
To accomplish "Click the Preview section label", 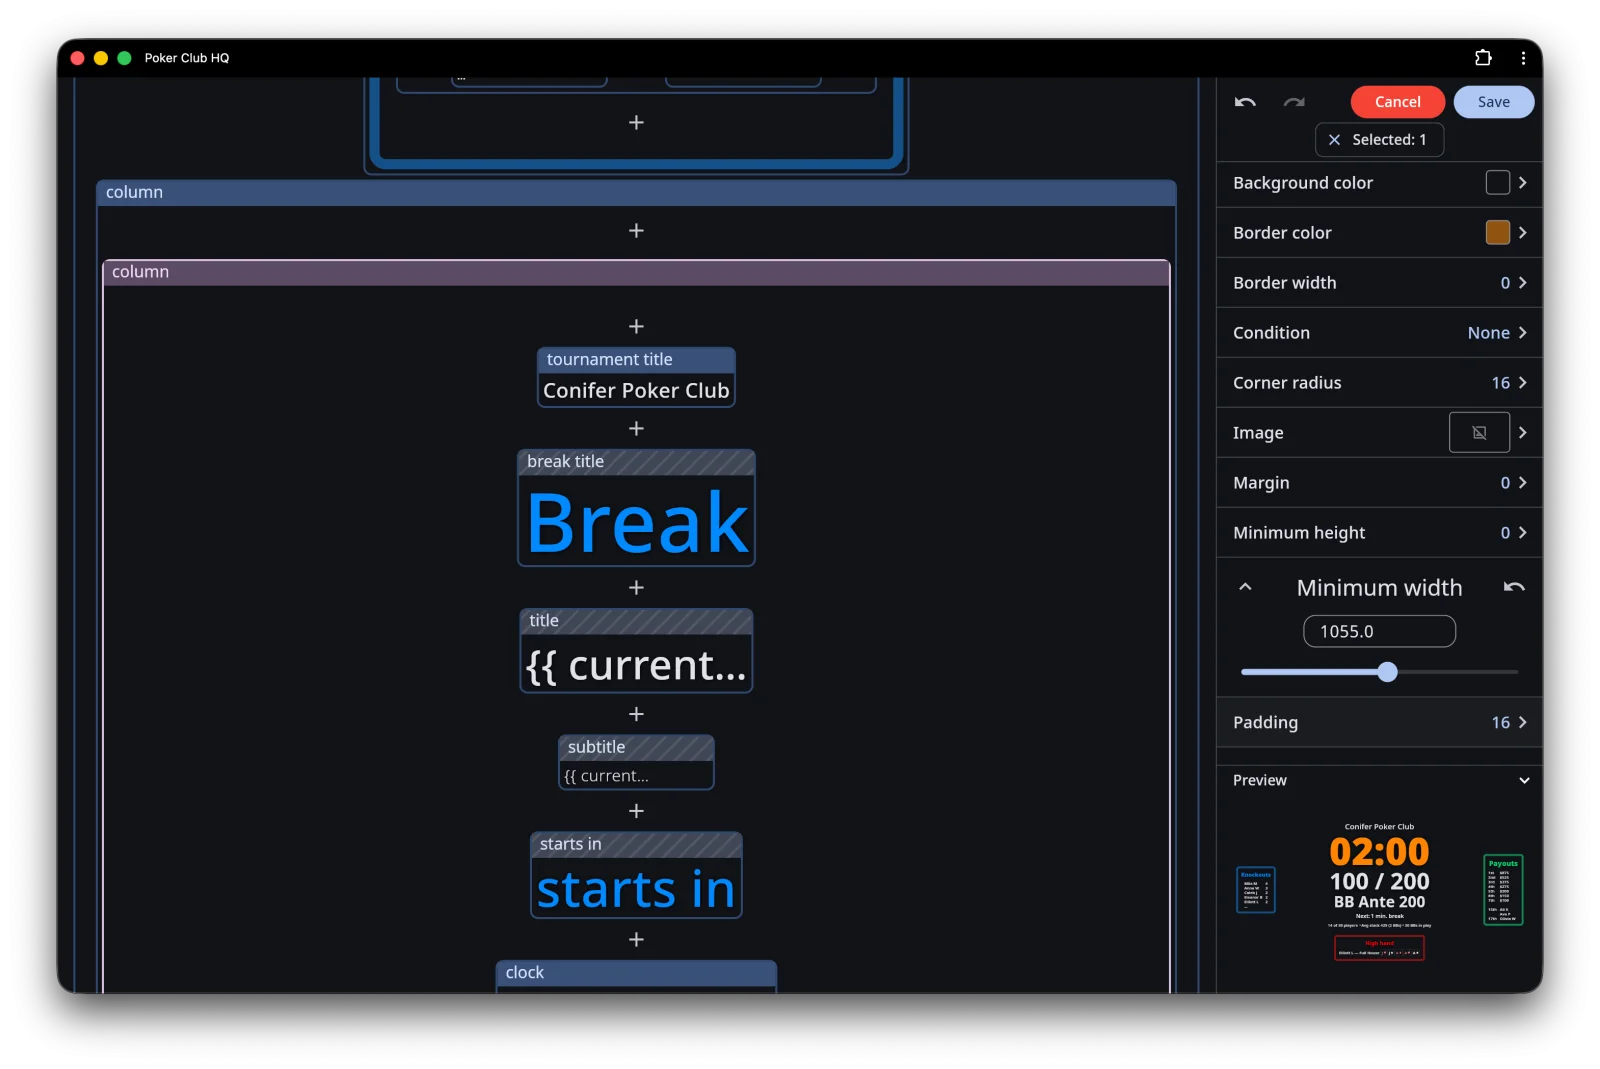I will [1260, 781].
